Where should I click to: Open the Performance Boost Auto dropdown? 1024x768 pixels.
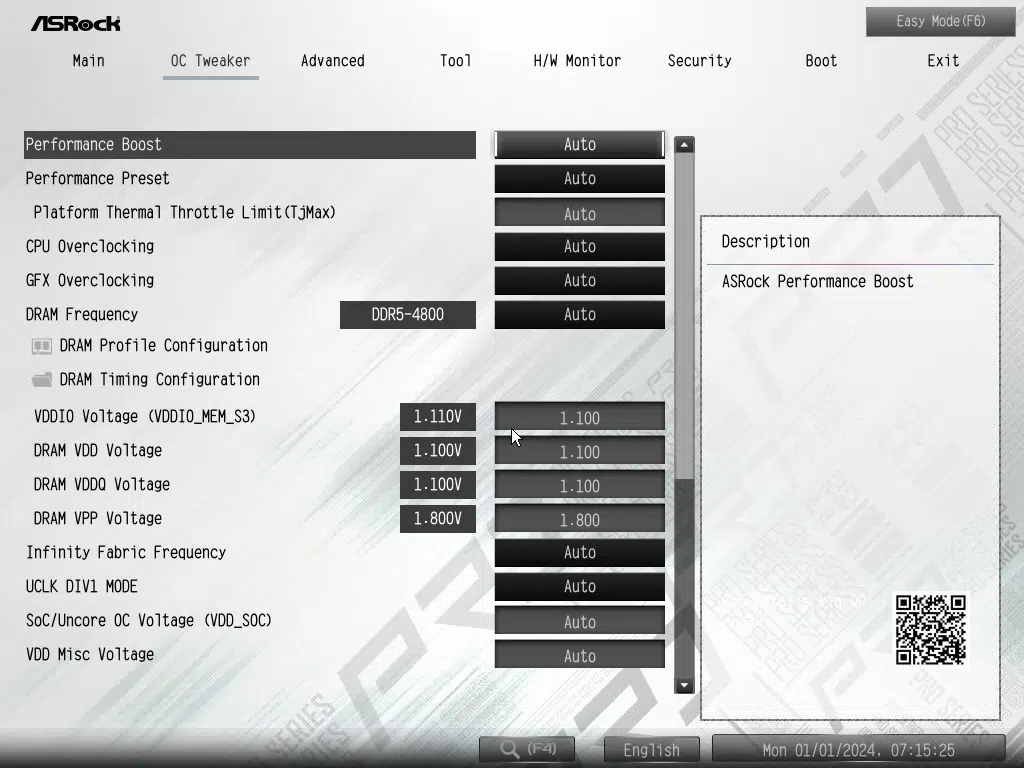579,144
